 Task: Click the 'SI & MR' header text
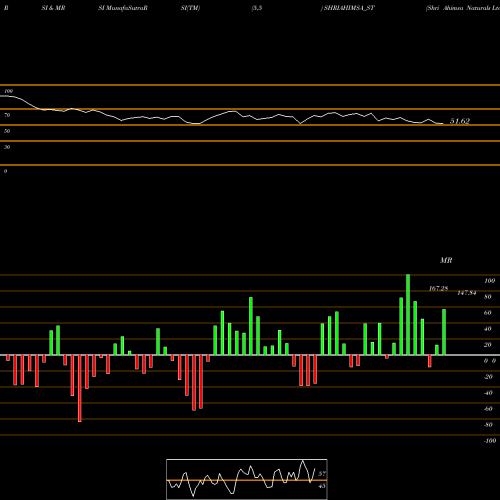(53, 8)
